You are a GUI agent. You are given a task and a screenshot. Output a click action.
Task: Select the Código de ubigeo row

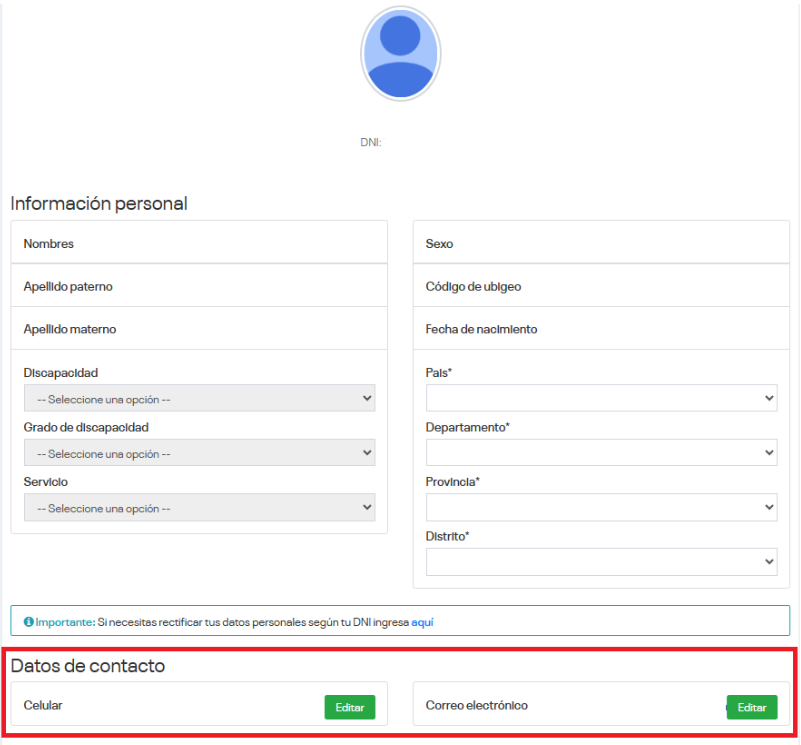tap(601, 286)
